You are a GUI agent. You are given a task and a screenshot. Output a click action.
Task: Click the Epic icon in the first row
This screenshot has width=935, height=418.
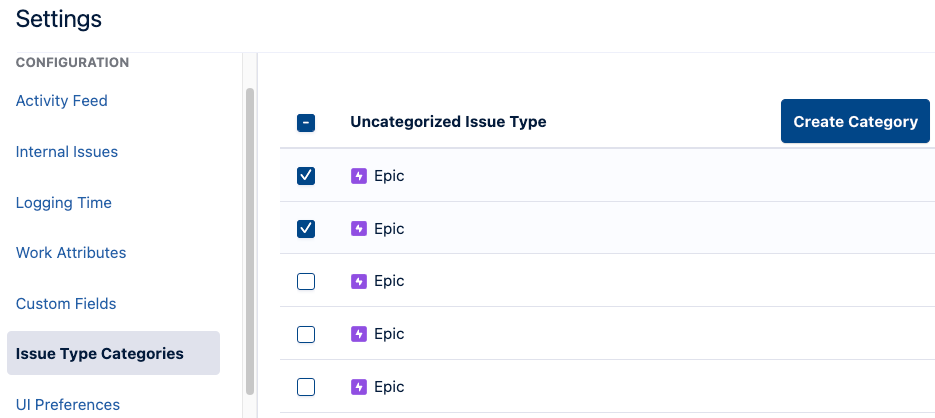pyautogui.click(x=359, y=176)
